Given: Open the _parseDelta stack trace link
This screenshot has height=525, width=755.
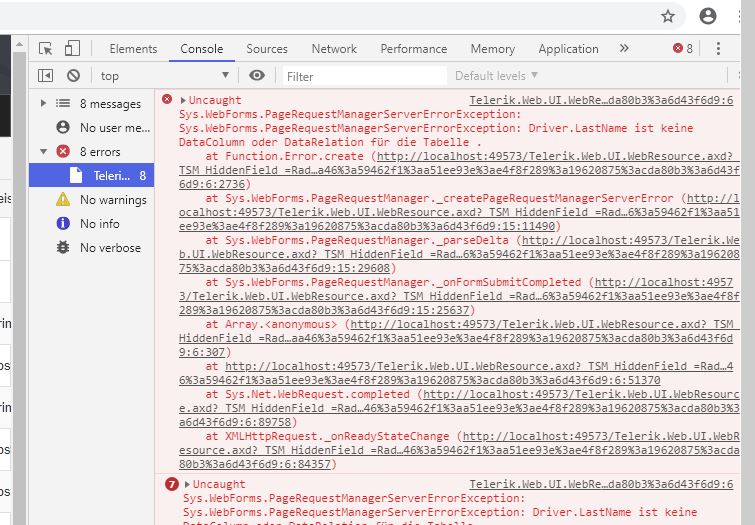Looking at the screenshot, I should (x=459, y=254).
